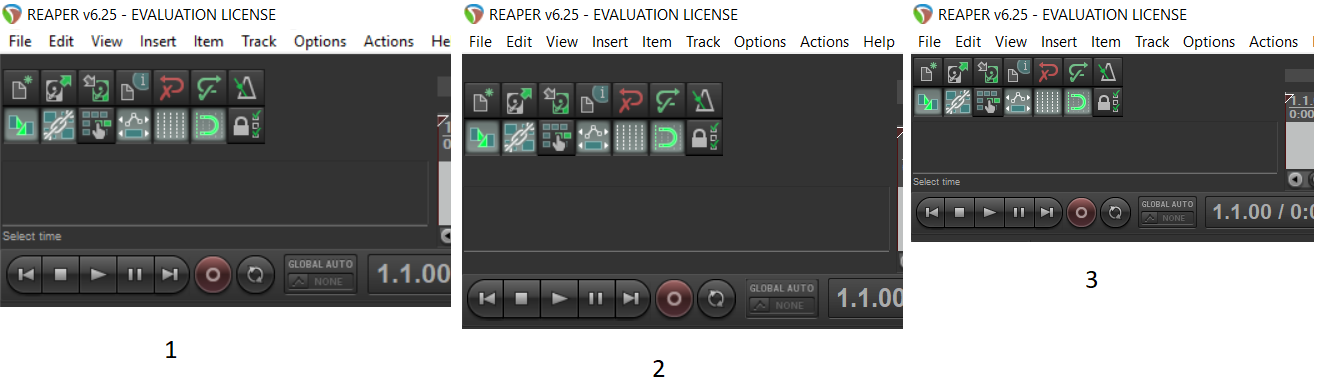The image size is (1330, 389).
Task: Toggle the metronome icon in left REAPER window
Action: point(246,88)
